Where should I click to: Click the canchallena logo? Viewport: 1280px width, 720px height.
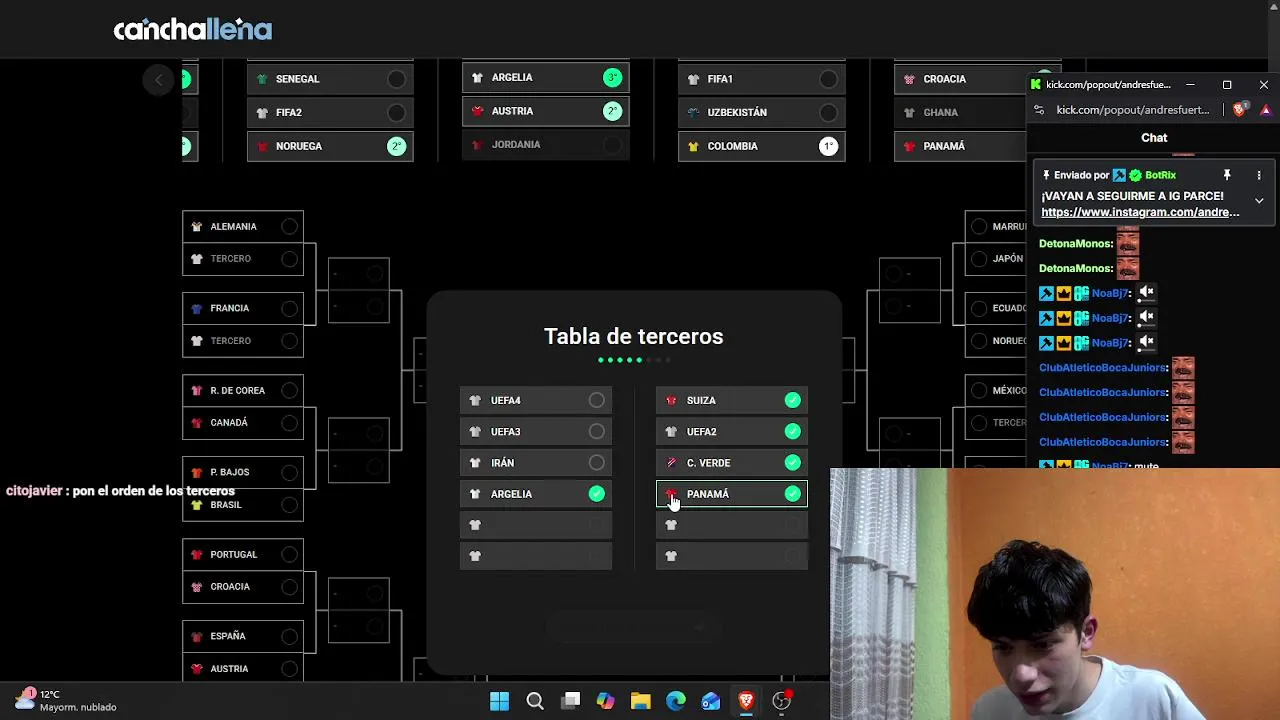pyautogui.click(x=192, y=29)
